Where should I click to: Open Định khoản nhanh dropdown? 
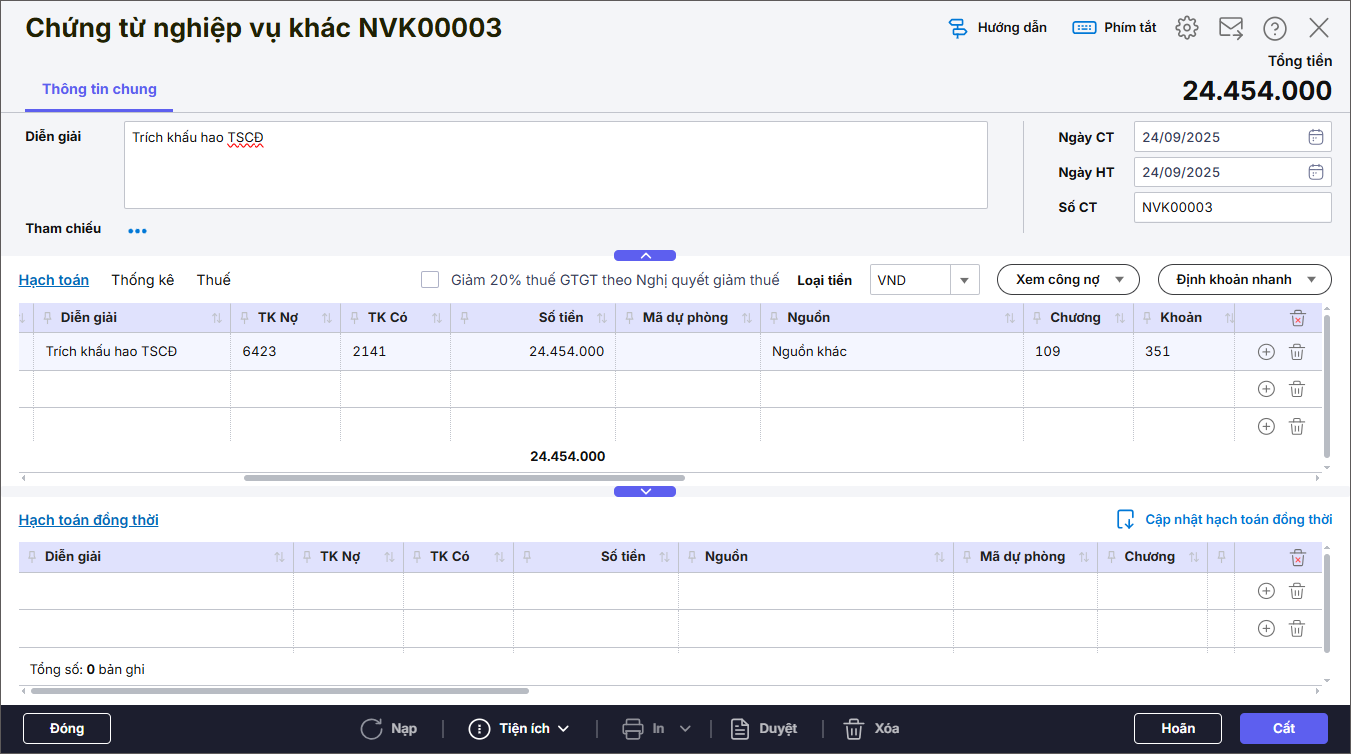coord(1244,280)
